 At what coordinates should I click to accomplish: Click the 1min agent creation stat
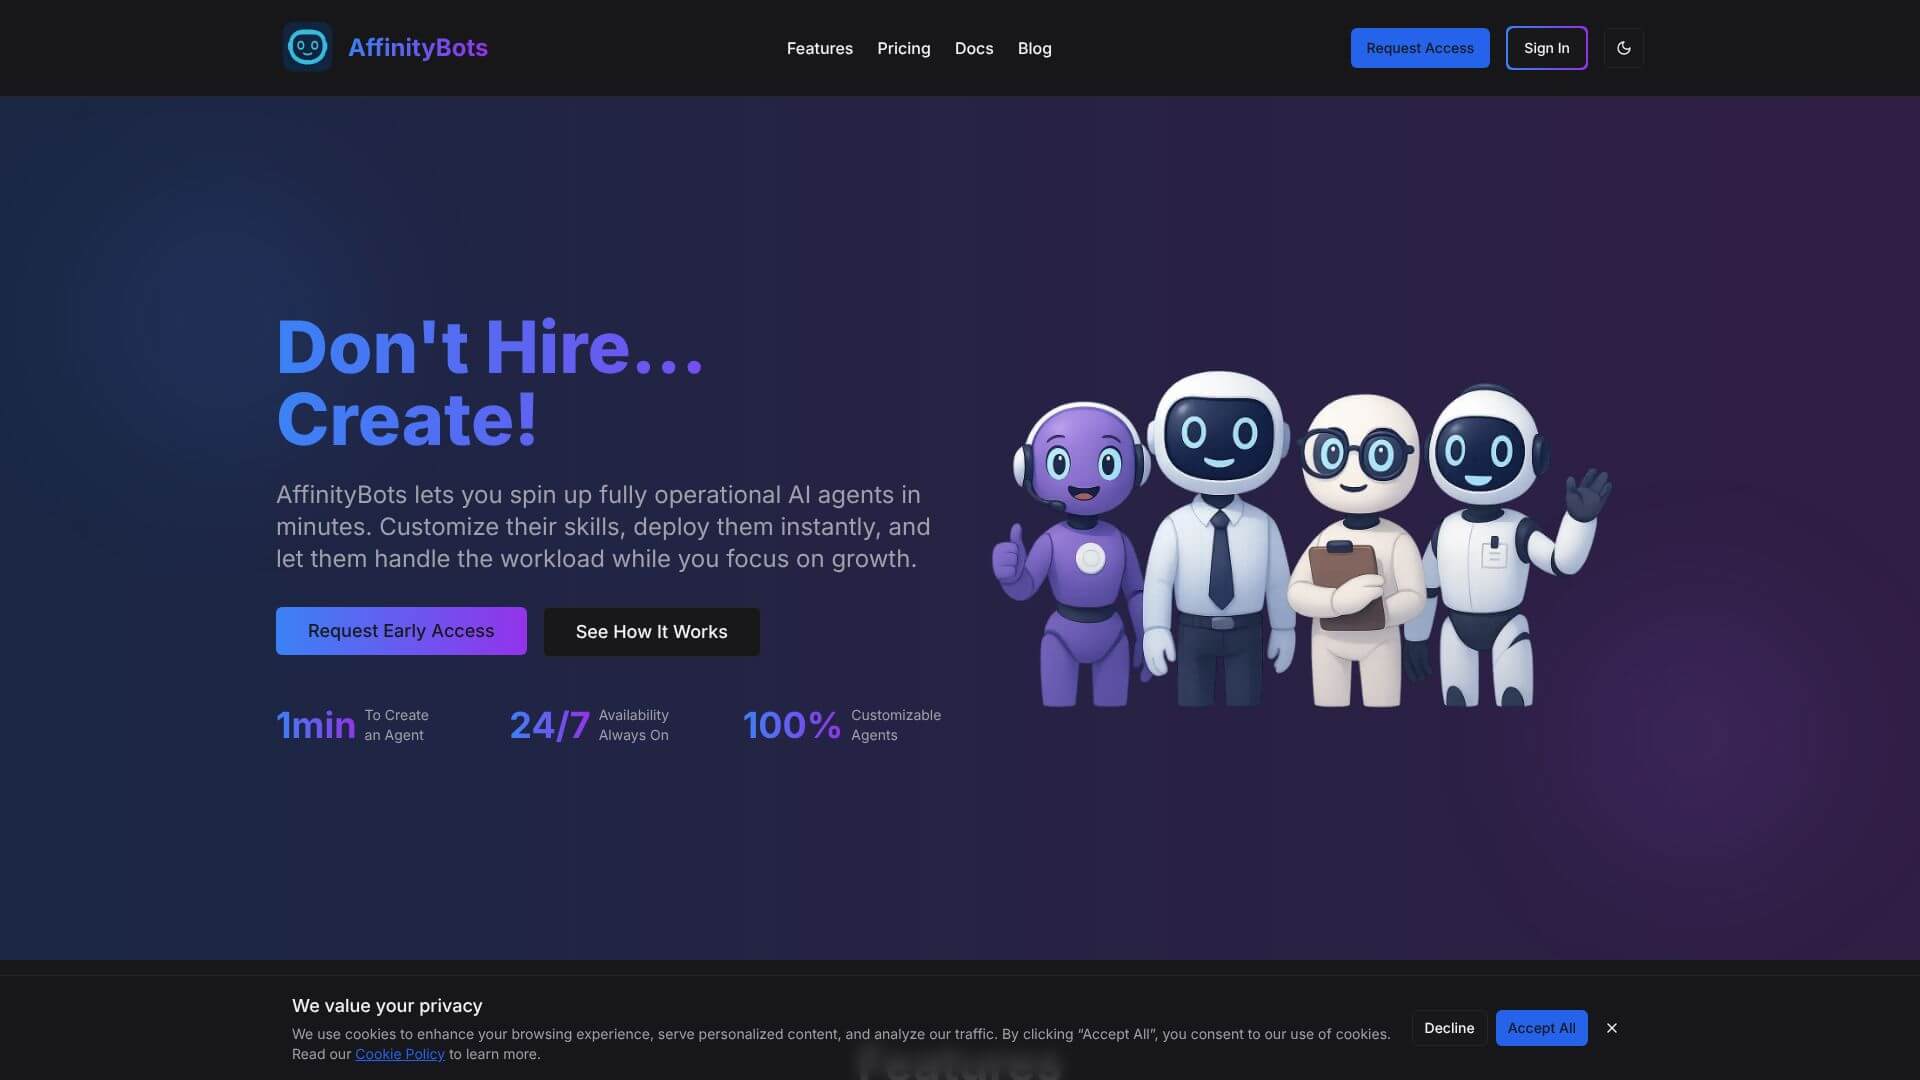pos(352,723)
